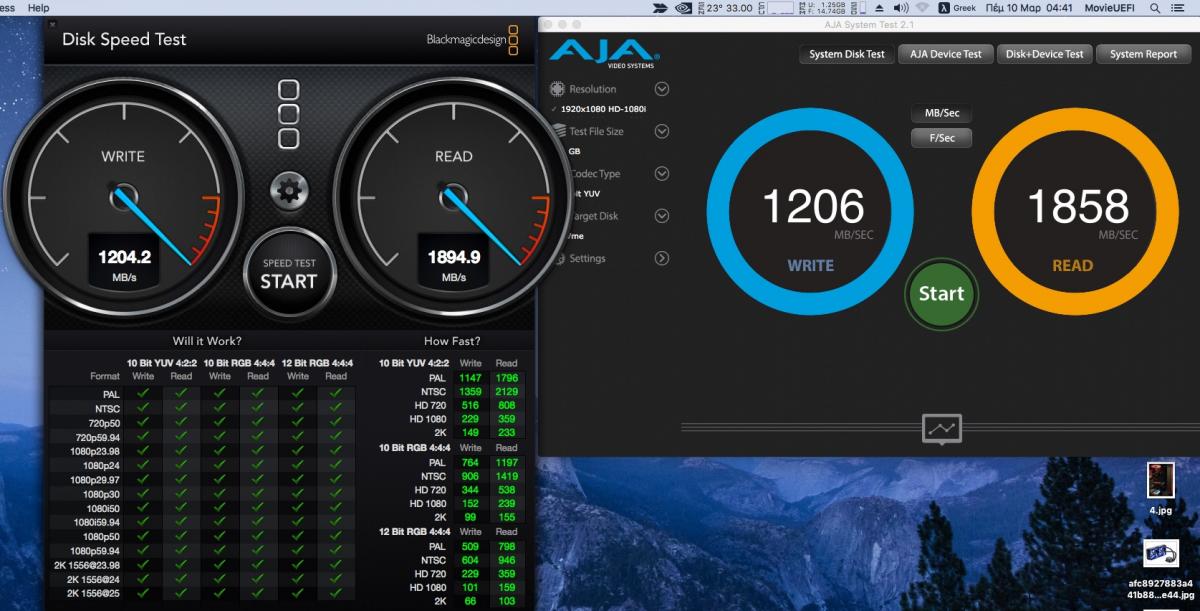
Task: Open the Help menu
Action: (x=38, y=7)
